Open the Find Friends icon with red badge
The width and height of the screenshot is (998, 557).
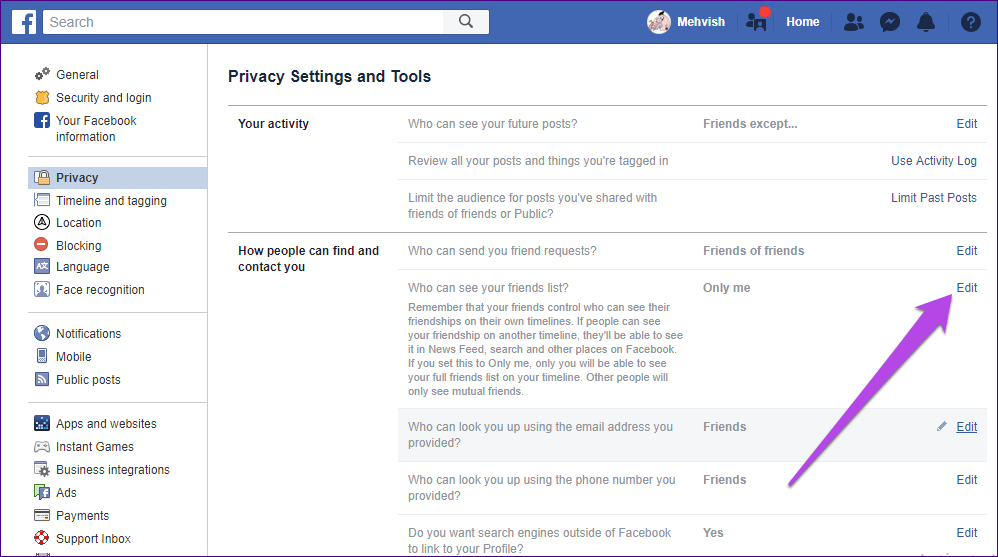(757, 20)
